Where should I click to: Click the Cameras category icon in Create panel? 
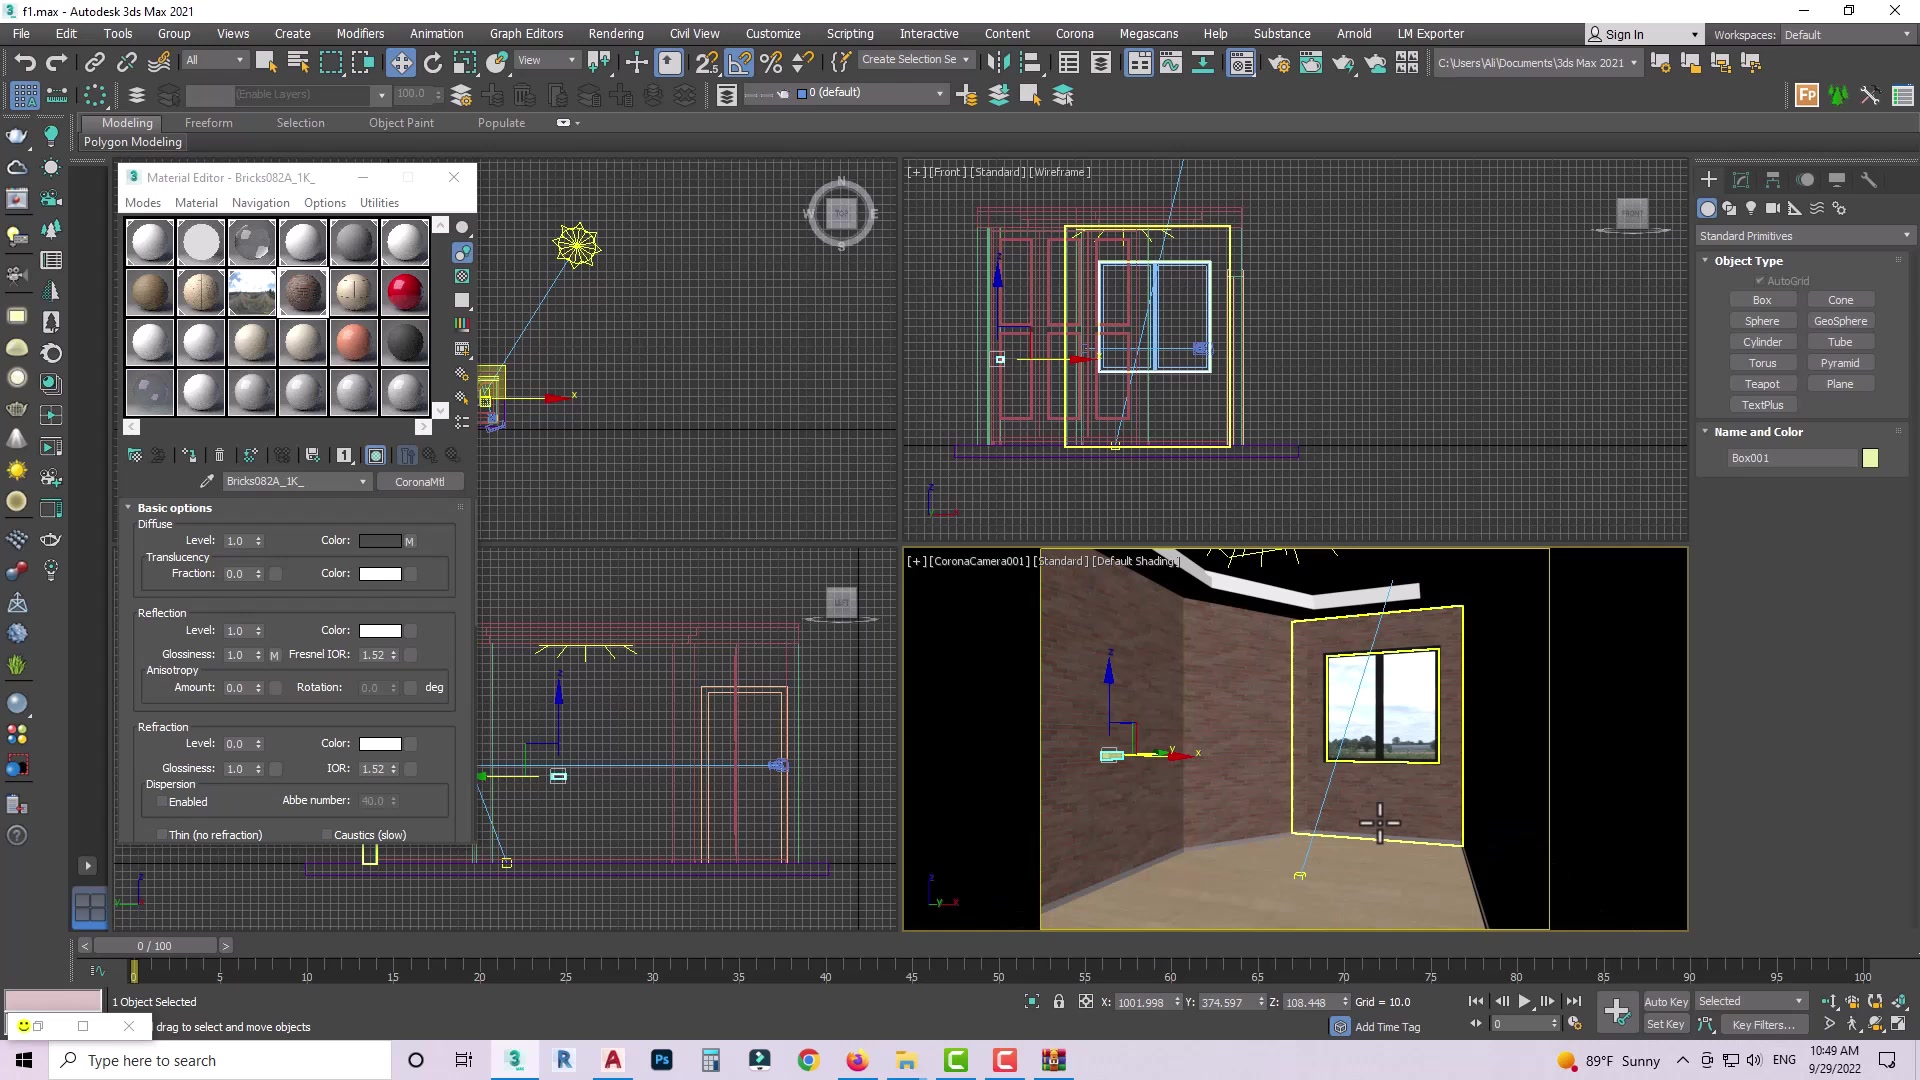[1773, 208]
